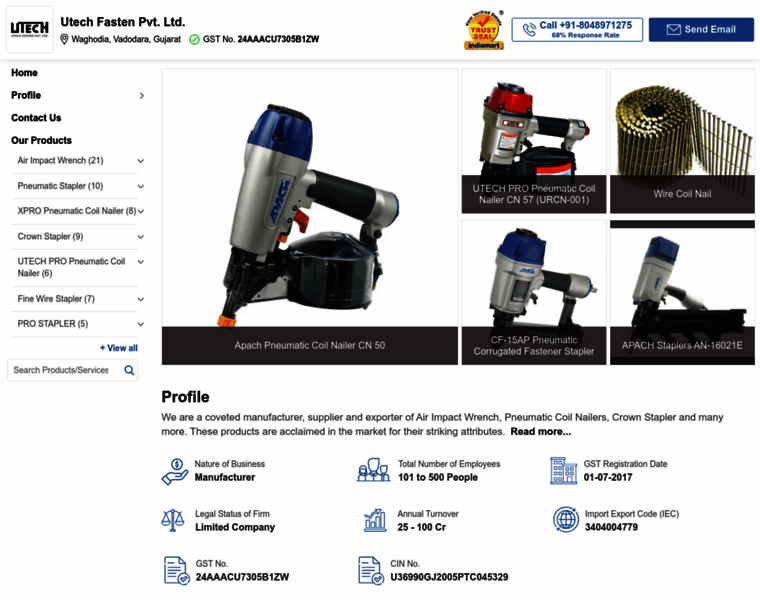The height and width of the screenshot is (600, 760).
Task: Click the GST No. document icon
Action: (176, 570)
